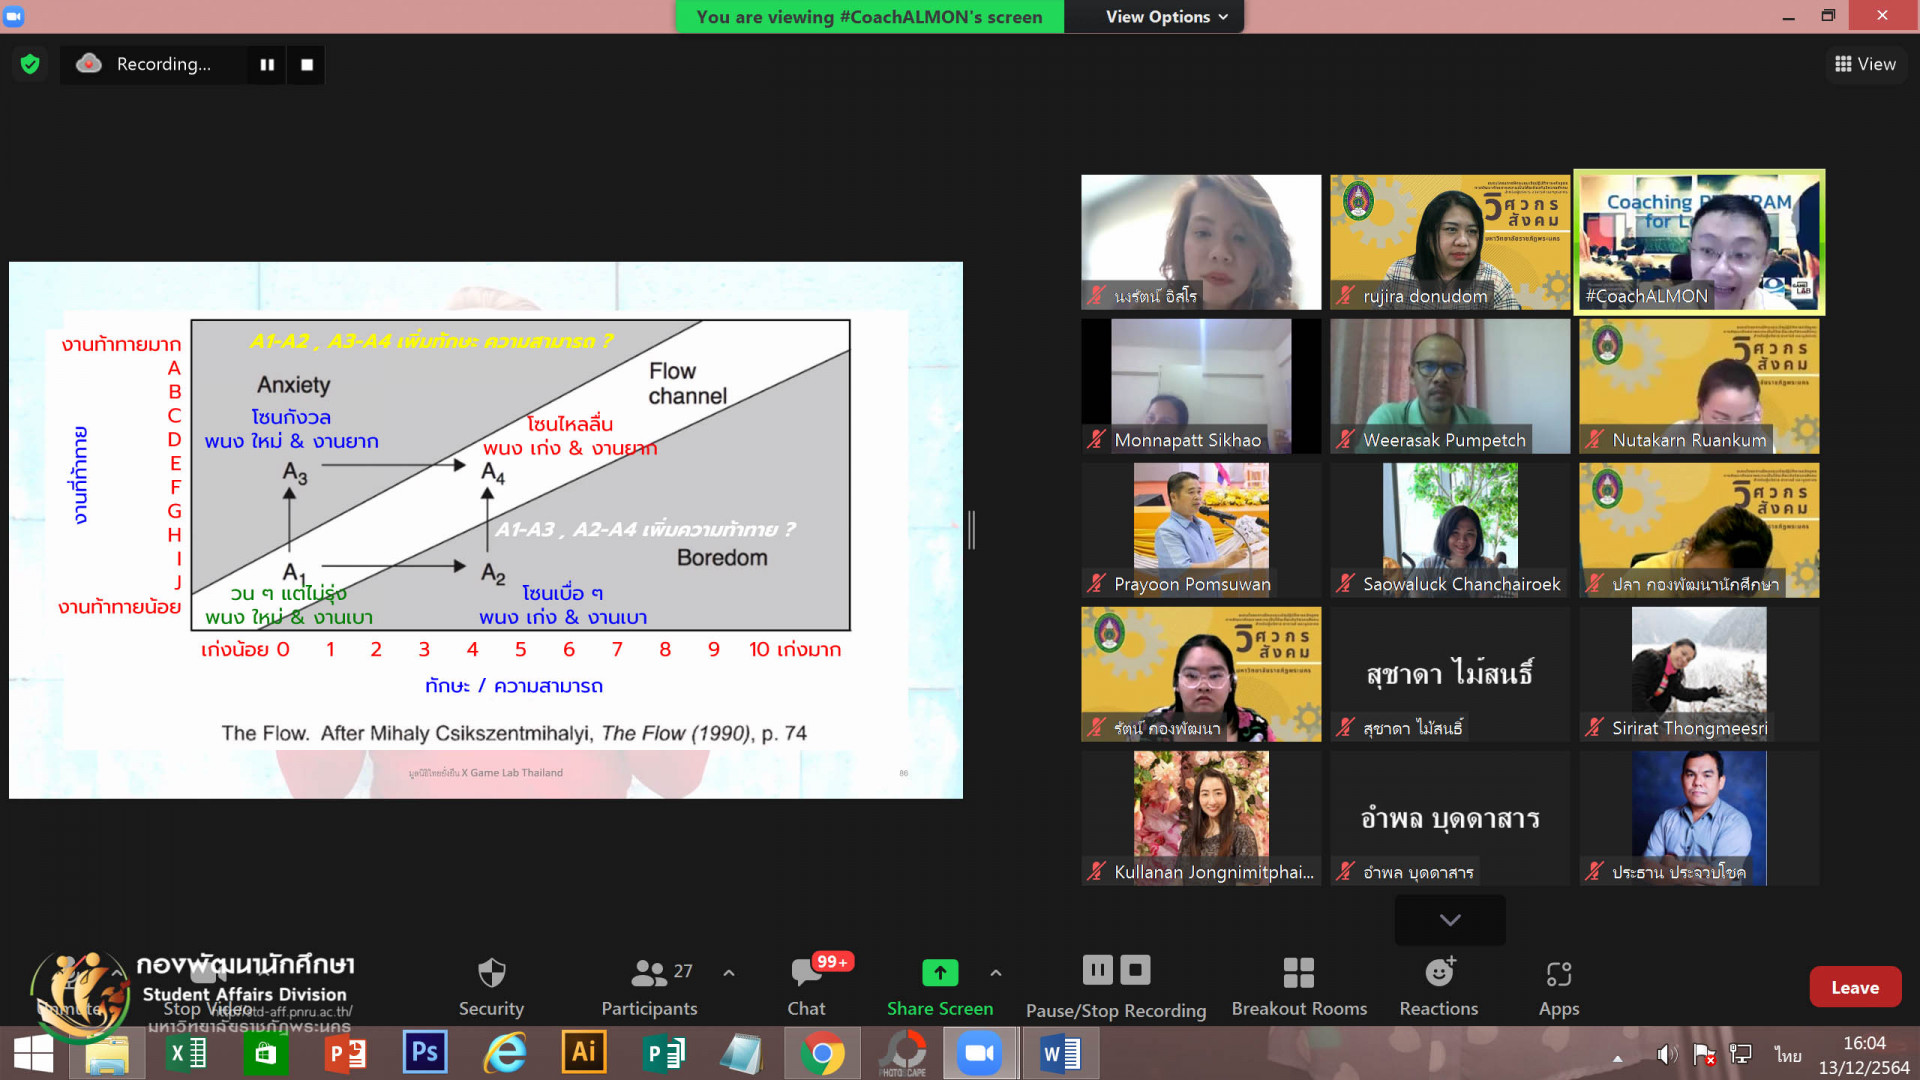
Task: Open the Chat panel
Action: click(806, 985)
